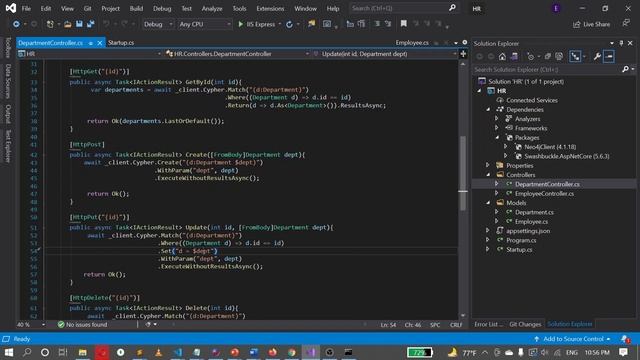640x360 pixels.
Task: Click the account avatar badge
Action: pyautogui.click(x=556, y=8)
